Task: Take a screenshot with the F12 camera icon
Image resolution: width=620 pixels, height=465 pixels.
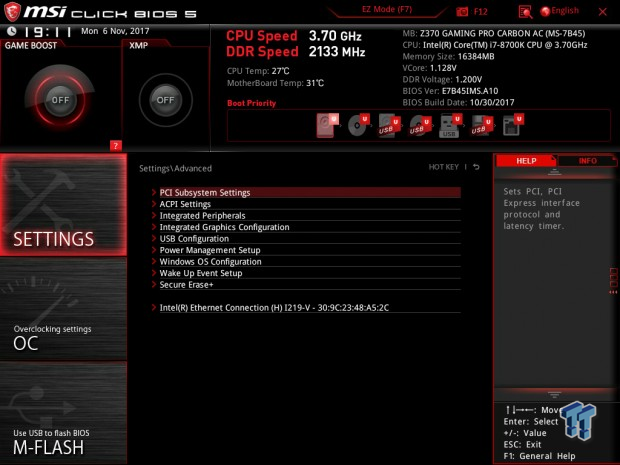Action: (x=462, y=11)
